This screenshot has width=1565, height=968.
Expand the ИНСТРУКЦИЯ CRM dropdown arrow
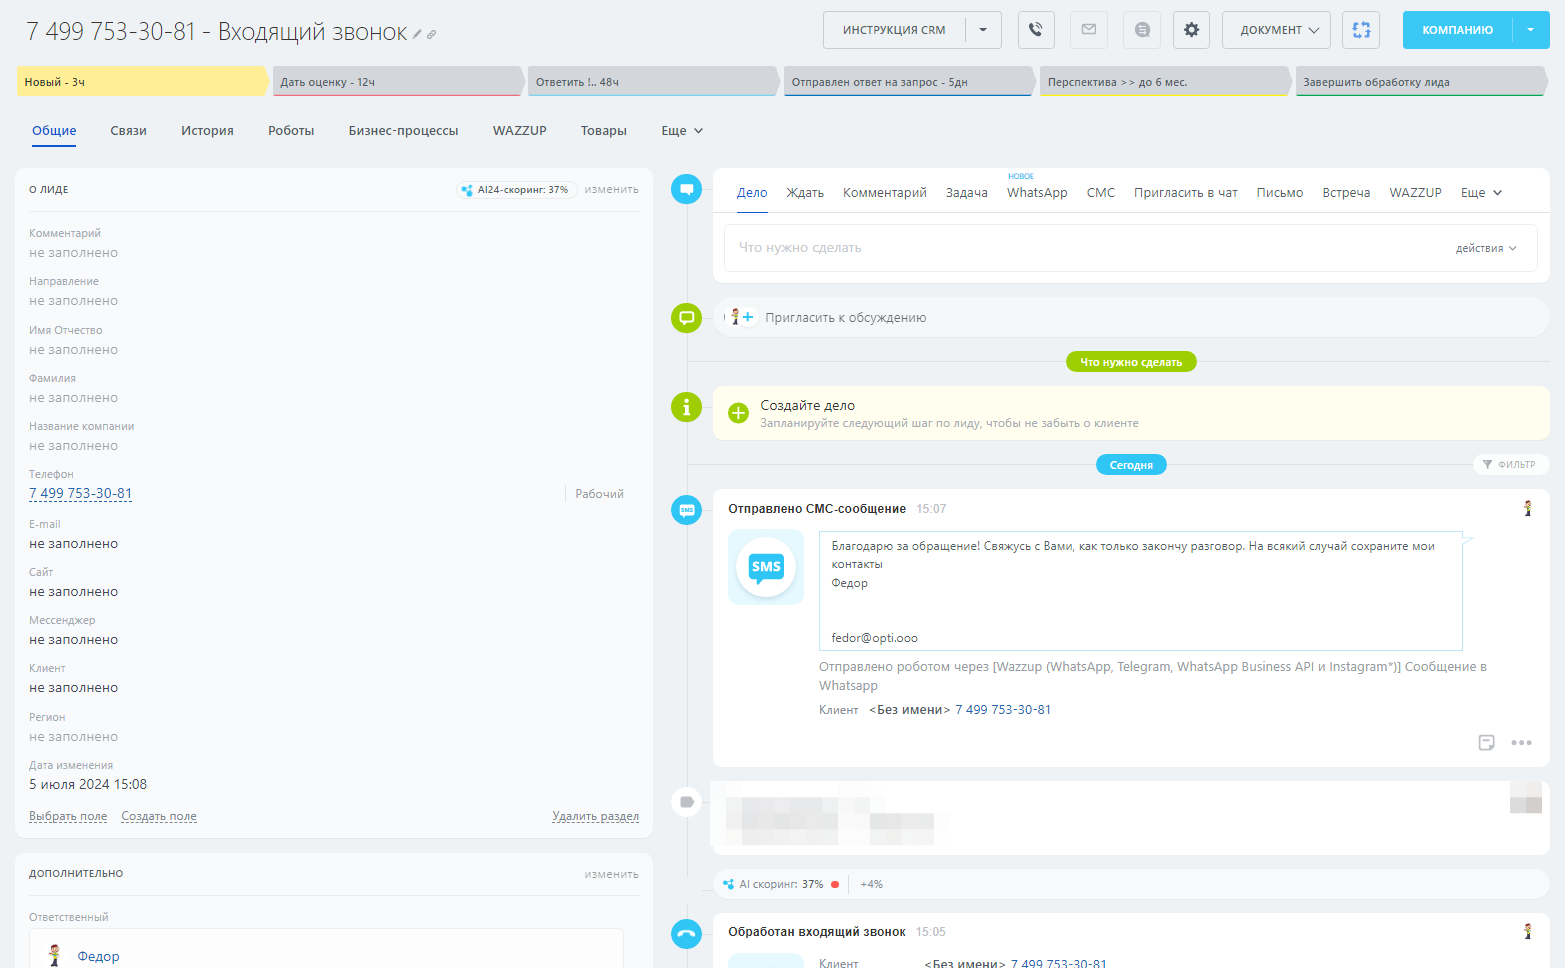(983, 30)
